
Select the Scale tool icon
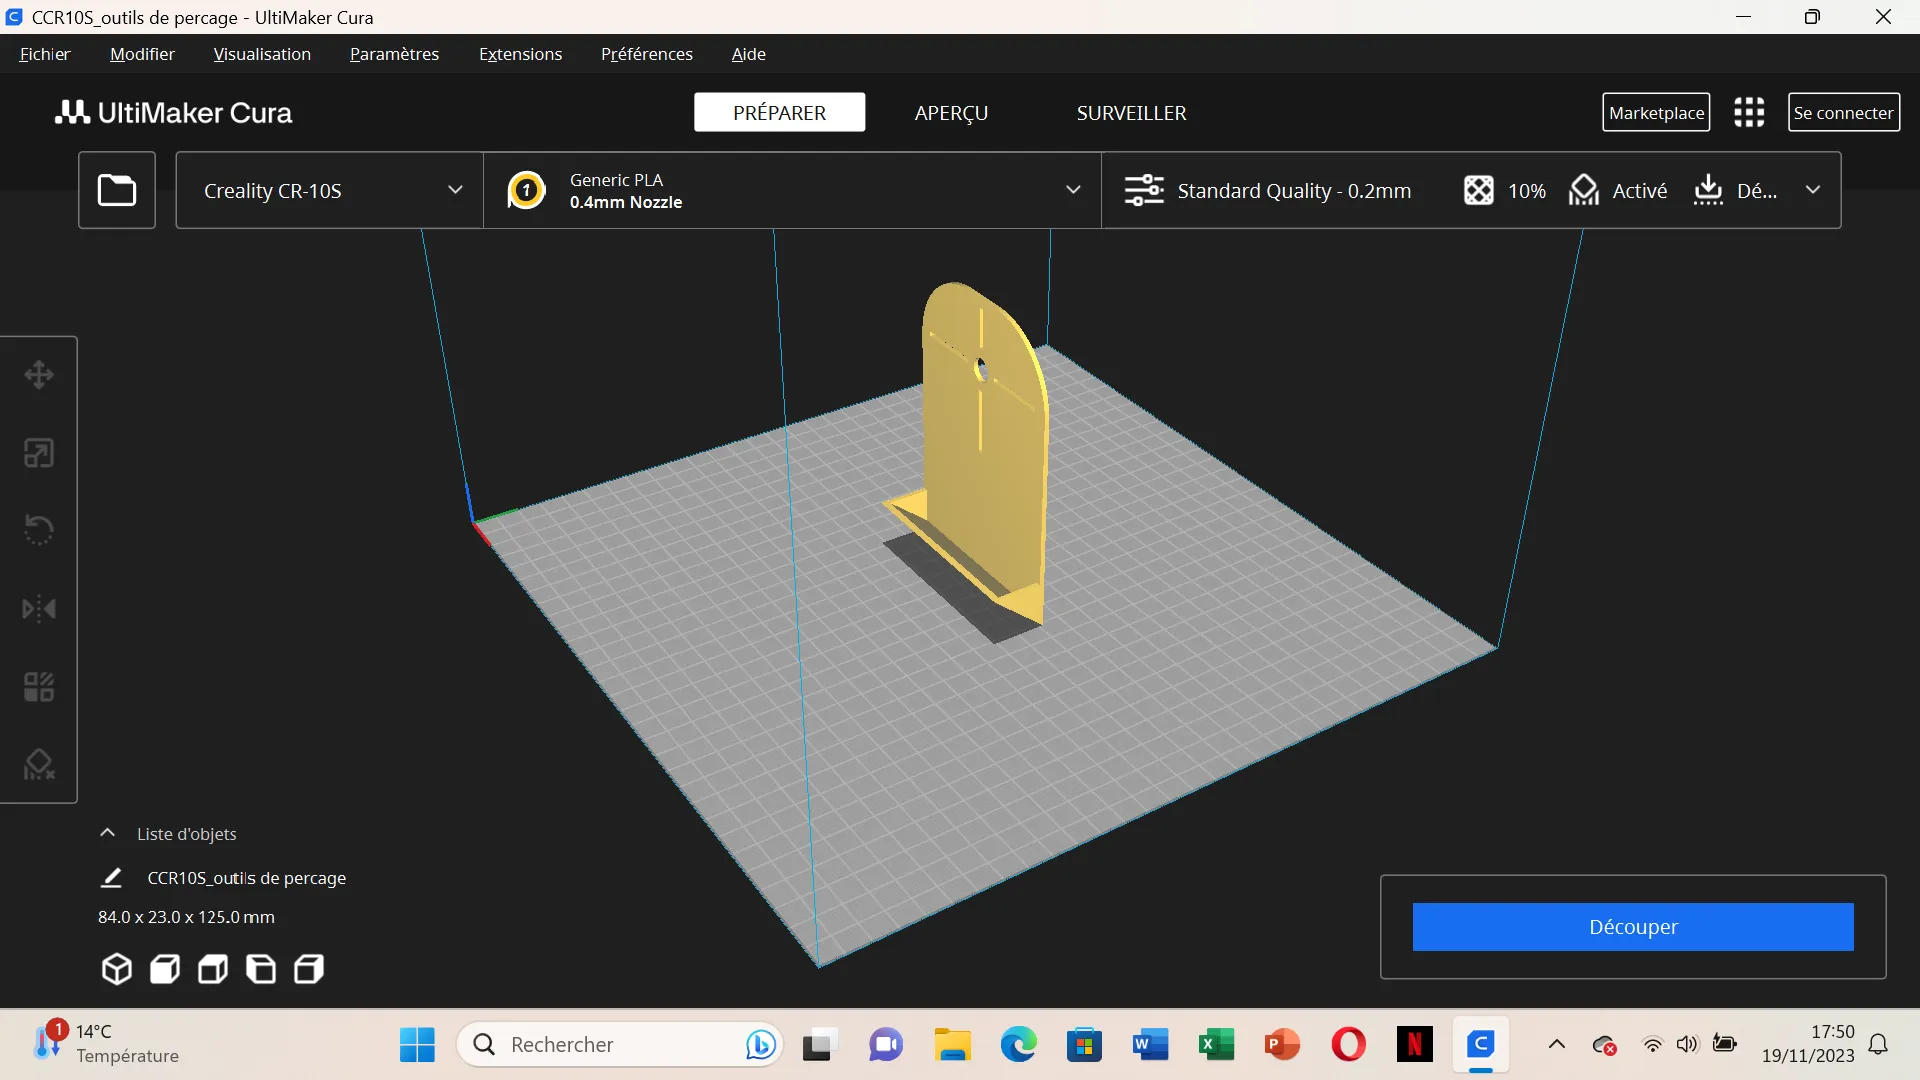pos(39,453)
